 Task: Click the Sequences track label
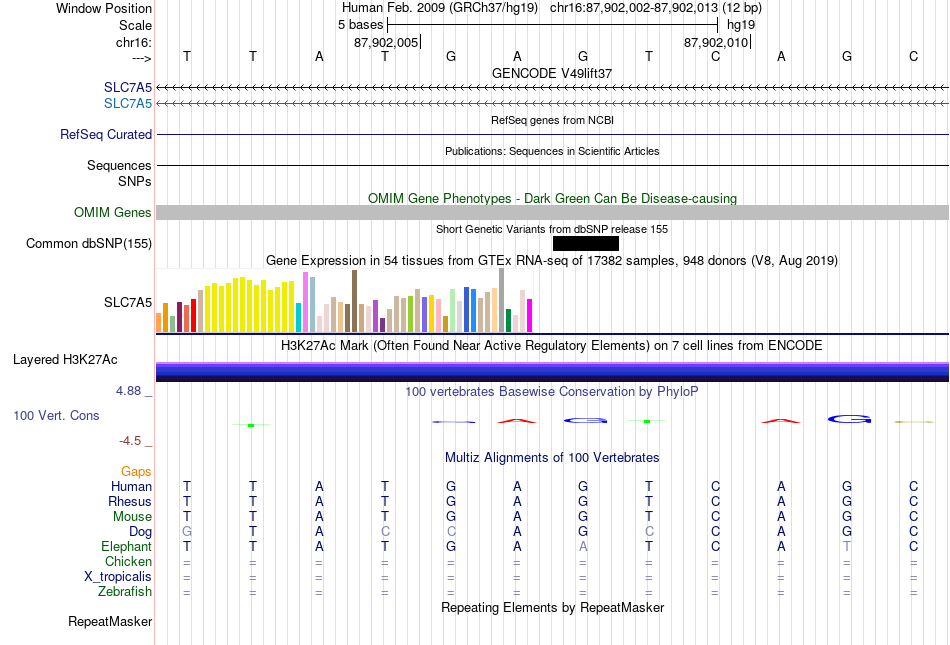coord(119,165)
